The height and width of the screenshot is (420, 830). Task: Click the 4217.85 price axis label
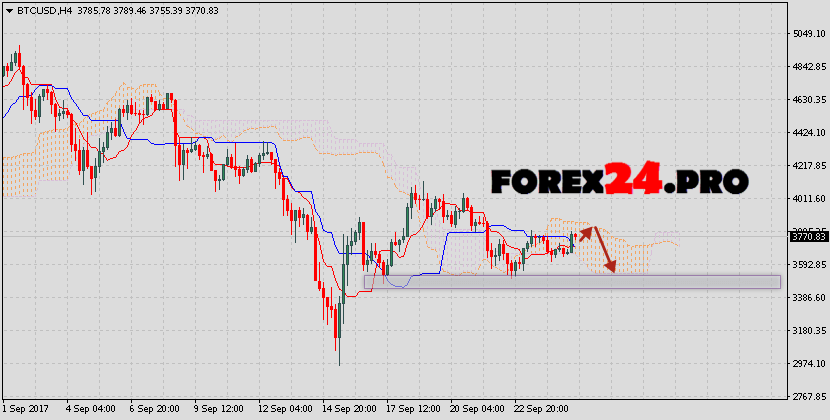click(x=808, y=166)
